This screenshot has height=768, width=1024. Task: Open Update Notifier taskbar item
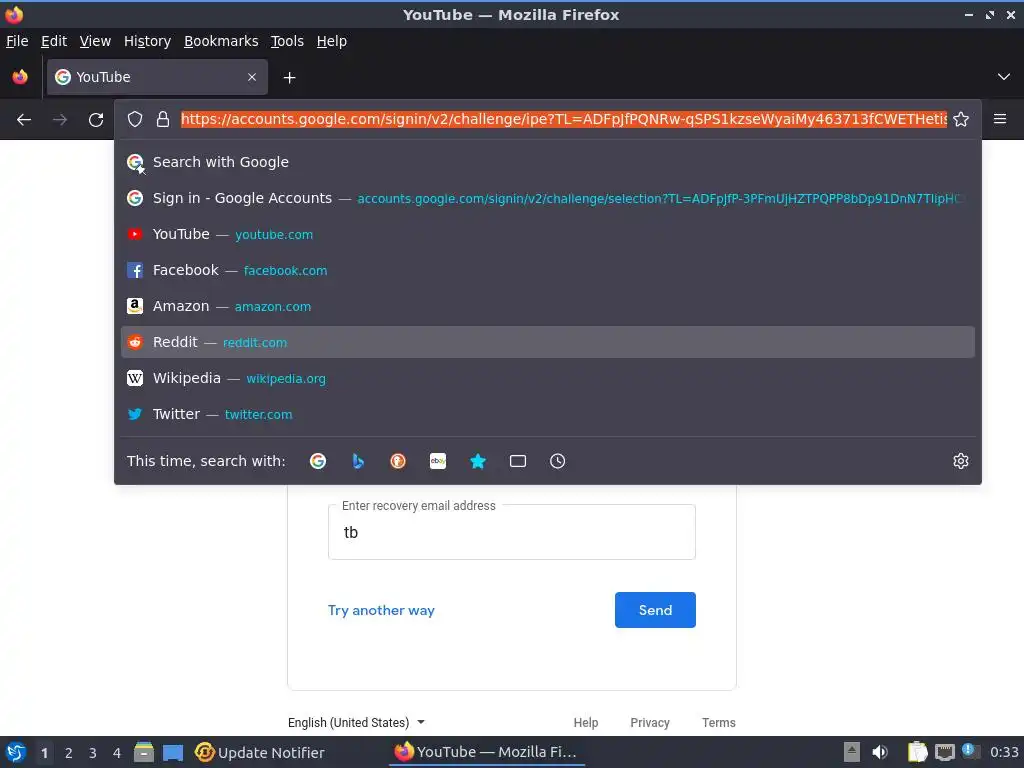tap(259, 753)
